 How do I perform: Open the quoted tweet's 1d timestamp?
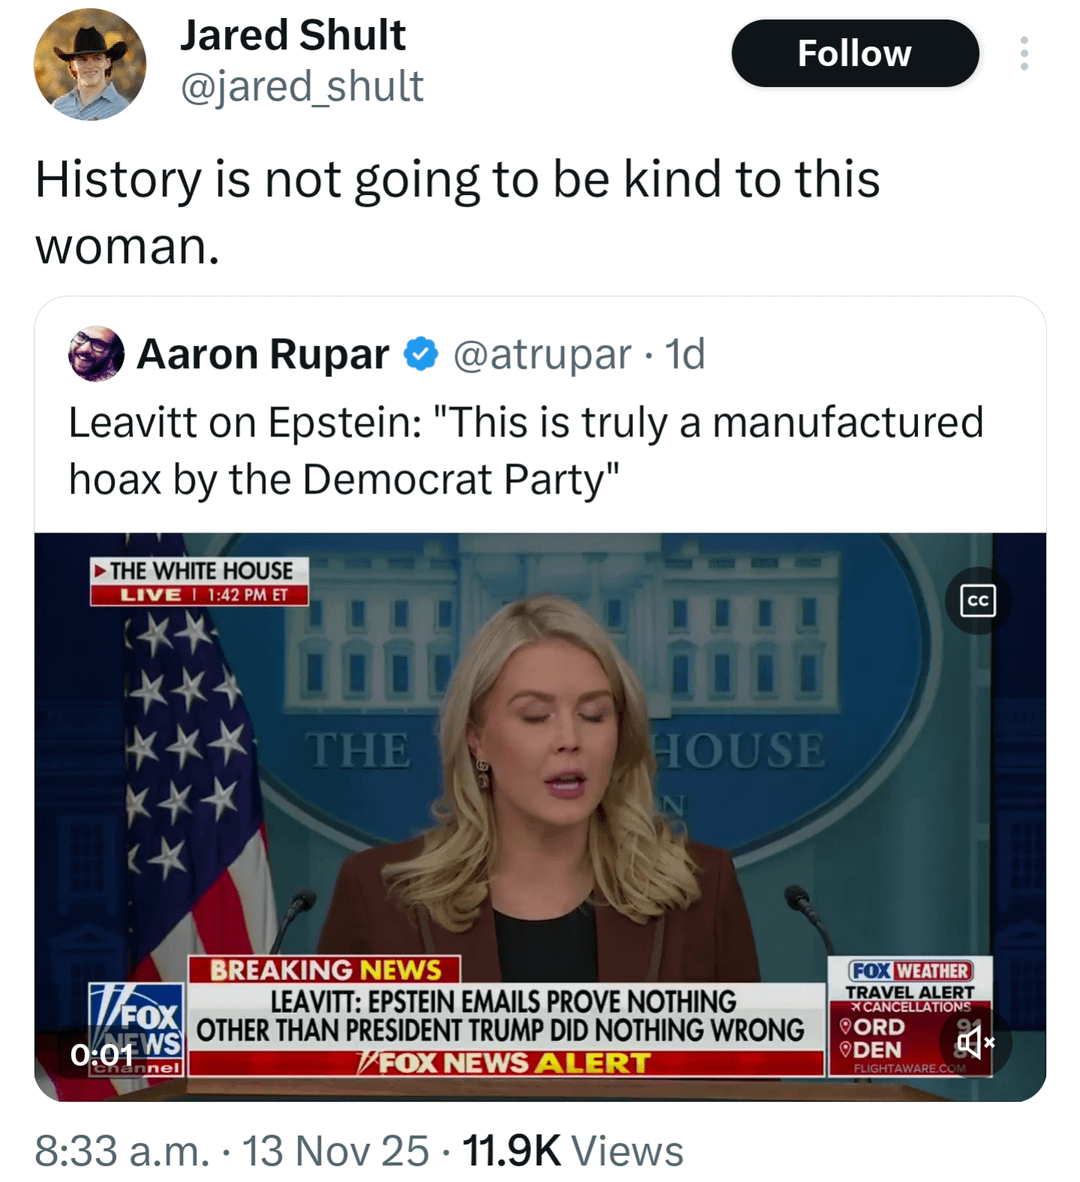coord(686,354)
